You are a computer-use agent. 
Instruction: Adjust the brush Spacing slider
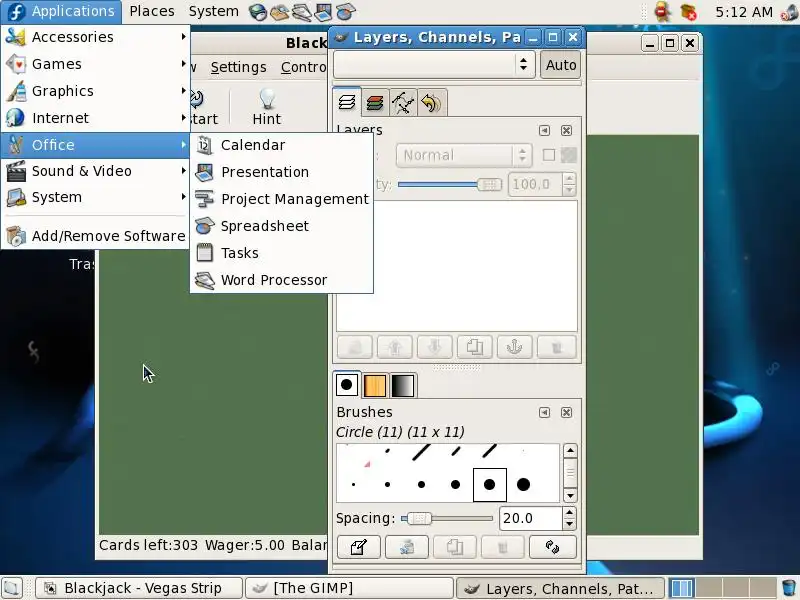click(x=447, y=518)
